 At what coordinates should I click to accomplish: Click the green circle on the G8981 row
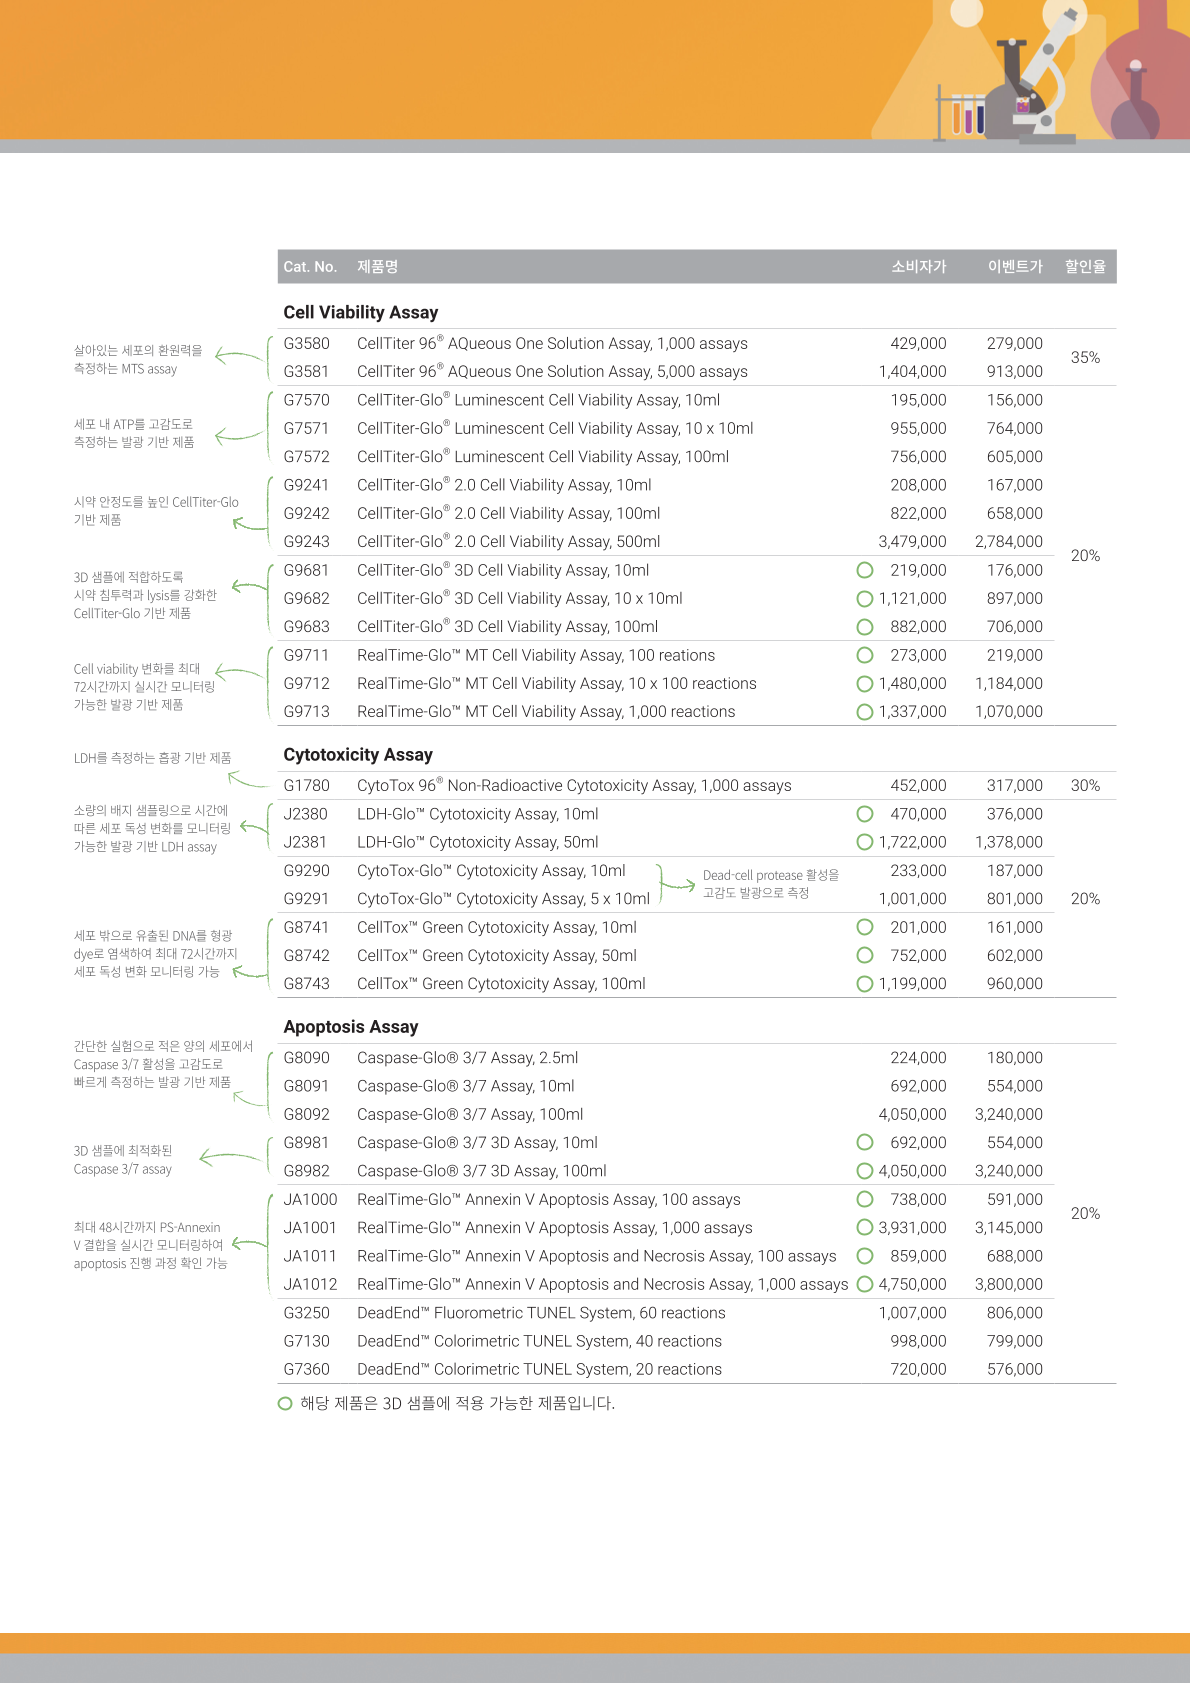coord(865,1142)
